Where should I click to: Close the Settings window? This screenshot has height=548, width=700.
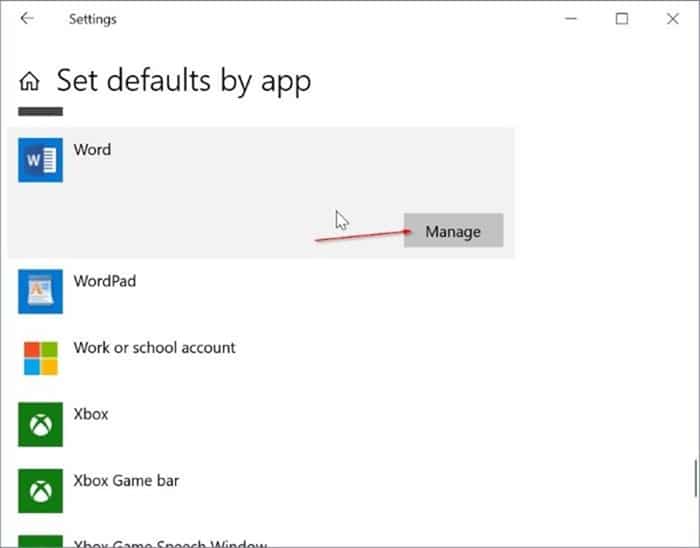(673, 19)
